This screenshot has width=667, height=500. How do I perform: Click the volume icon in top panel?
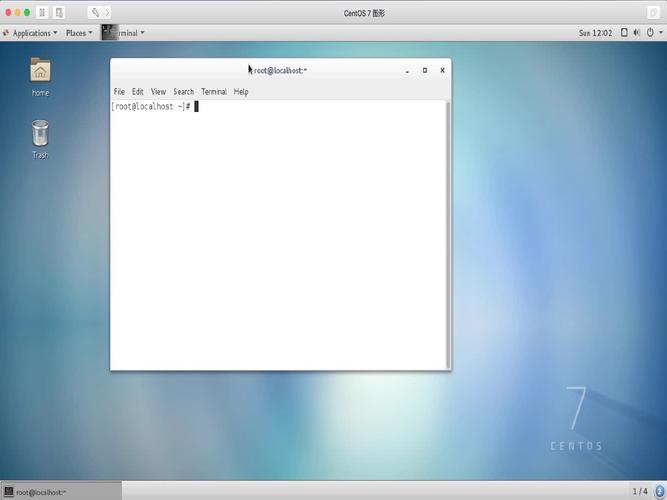coord(637,33)
